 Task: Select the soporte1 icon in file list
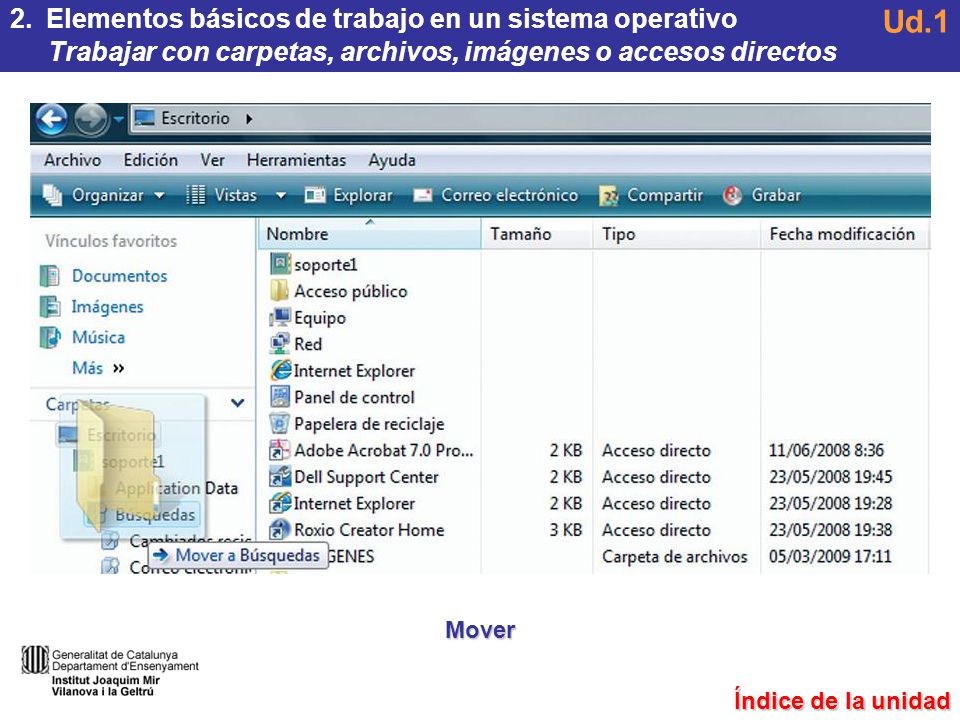click(280, 264)
